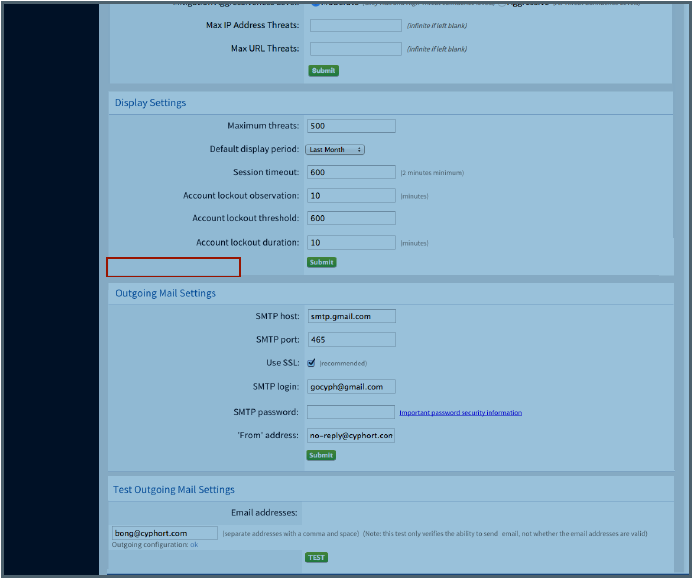Click the SMTP port field showing 465
Image resolution: width=692 pixels, height=579 pixels.
click(351, 339)
